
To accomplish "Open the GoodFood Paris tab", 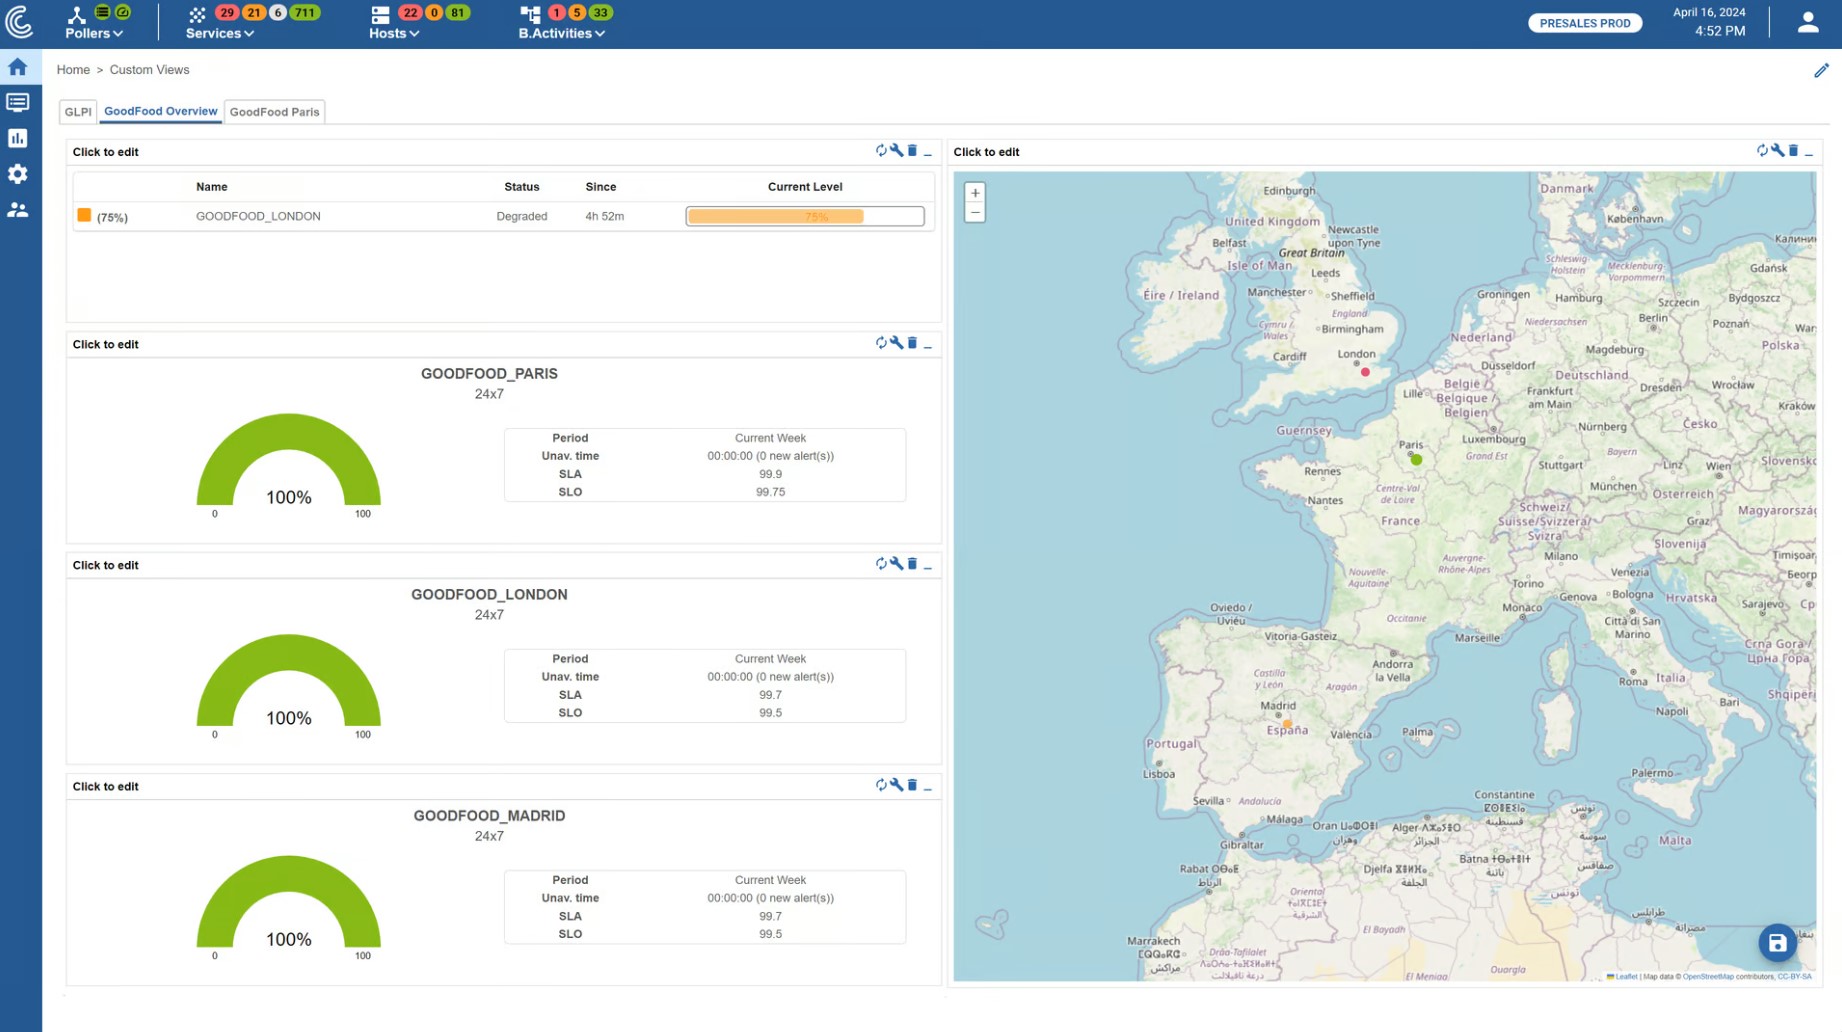I will point(274,111).
